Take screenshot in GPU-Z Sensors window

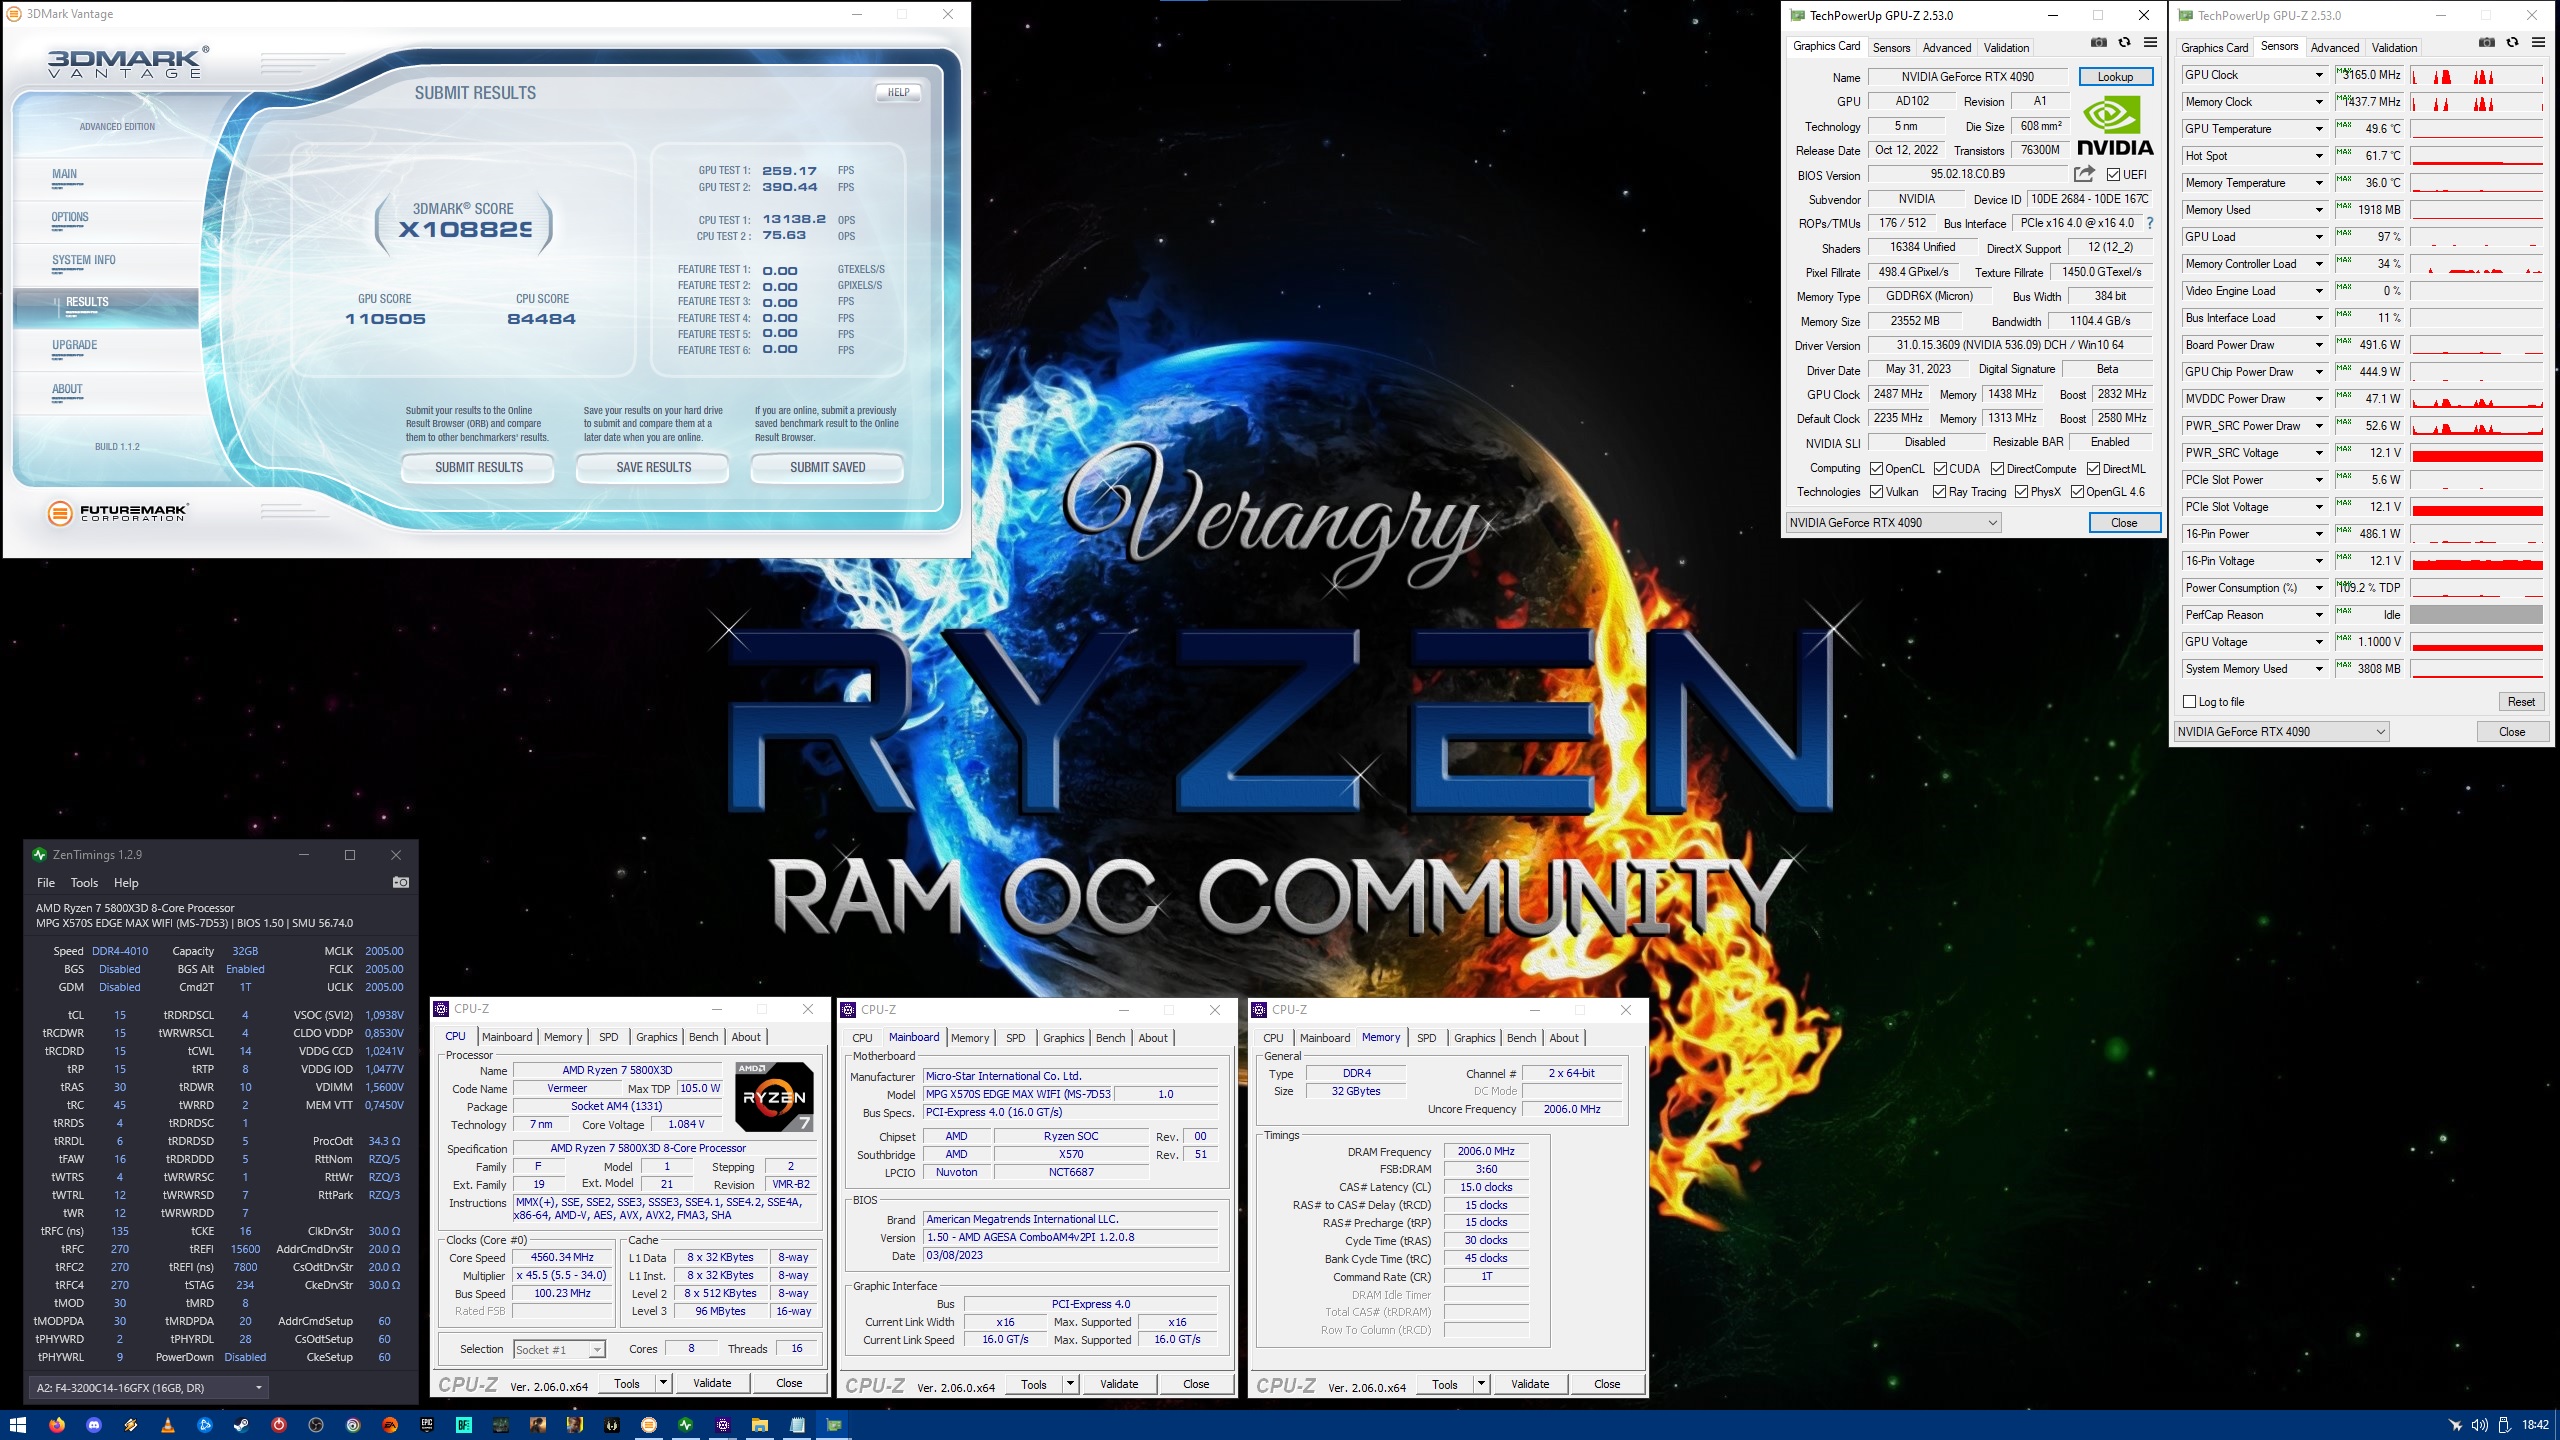click(2487, 43)
